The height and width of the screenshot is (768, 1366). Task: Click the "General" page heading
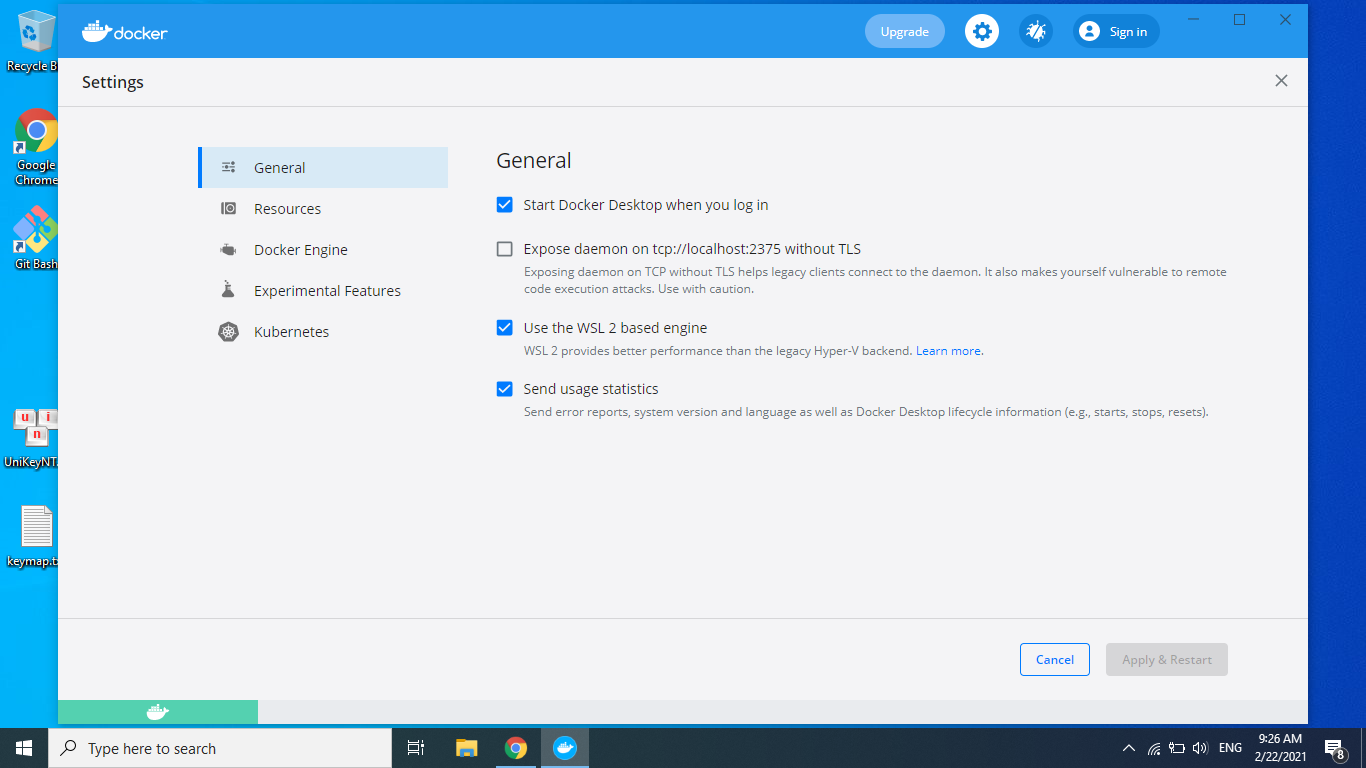[x=534, y=160]
